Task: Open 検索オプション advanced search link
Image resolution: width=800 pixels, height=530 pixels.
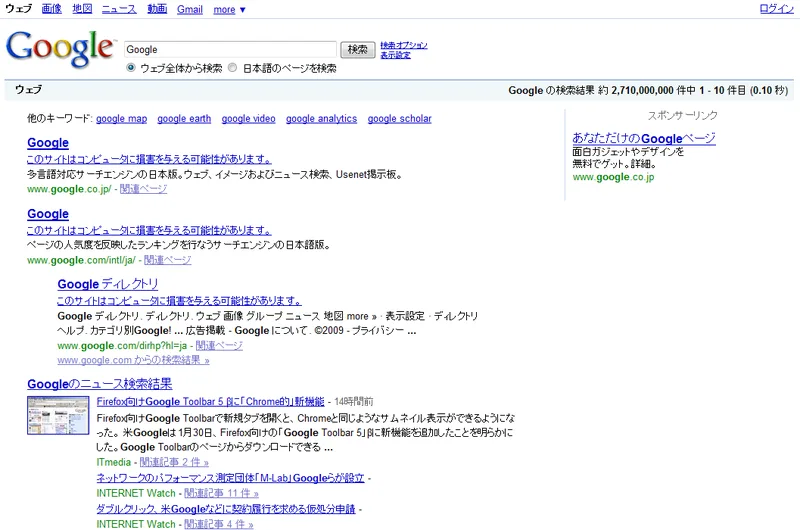Action: coord(404,45)
